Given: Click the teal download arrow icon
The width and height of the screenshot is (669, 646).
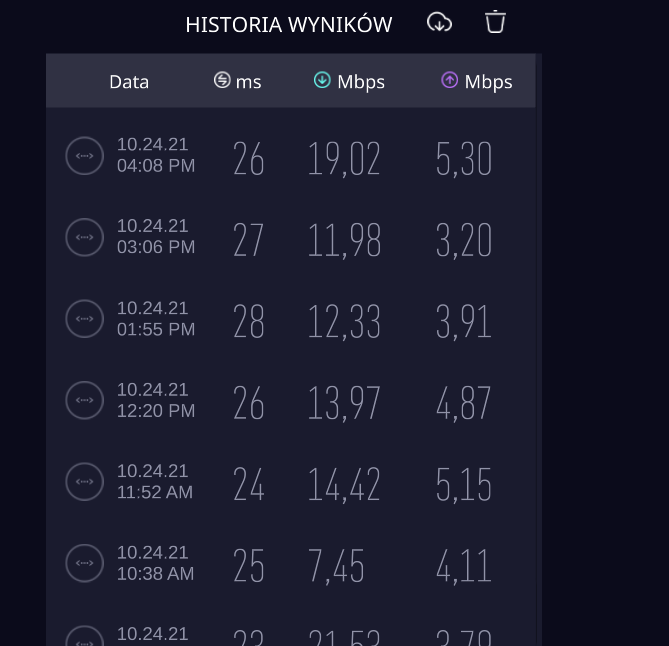Looking at the screenshot, I should click(322, 80).
